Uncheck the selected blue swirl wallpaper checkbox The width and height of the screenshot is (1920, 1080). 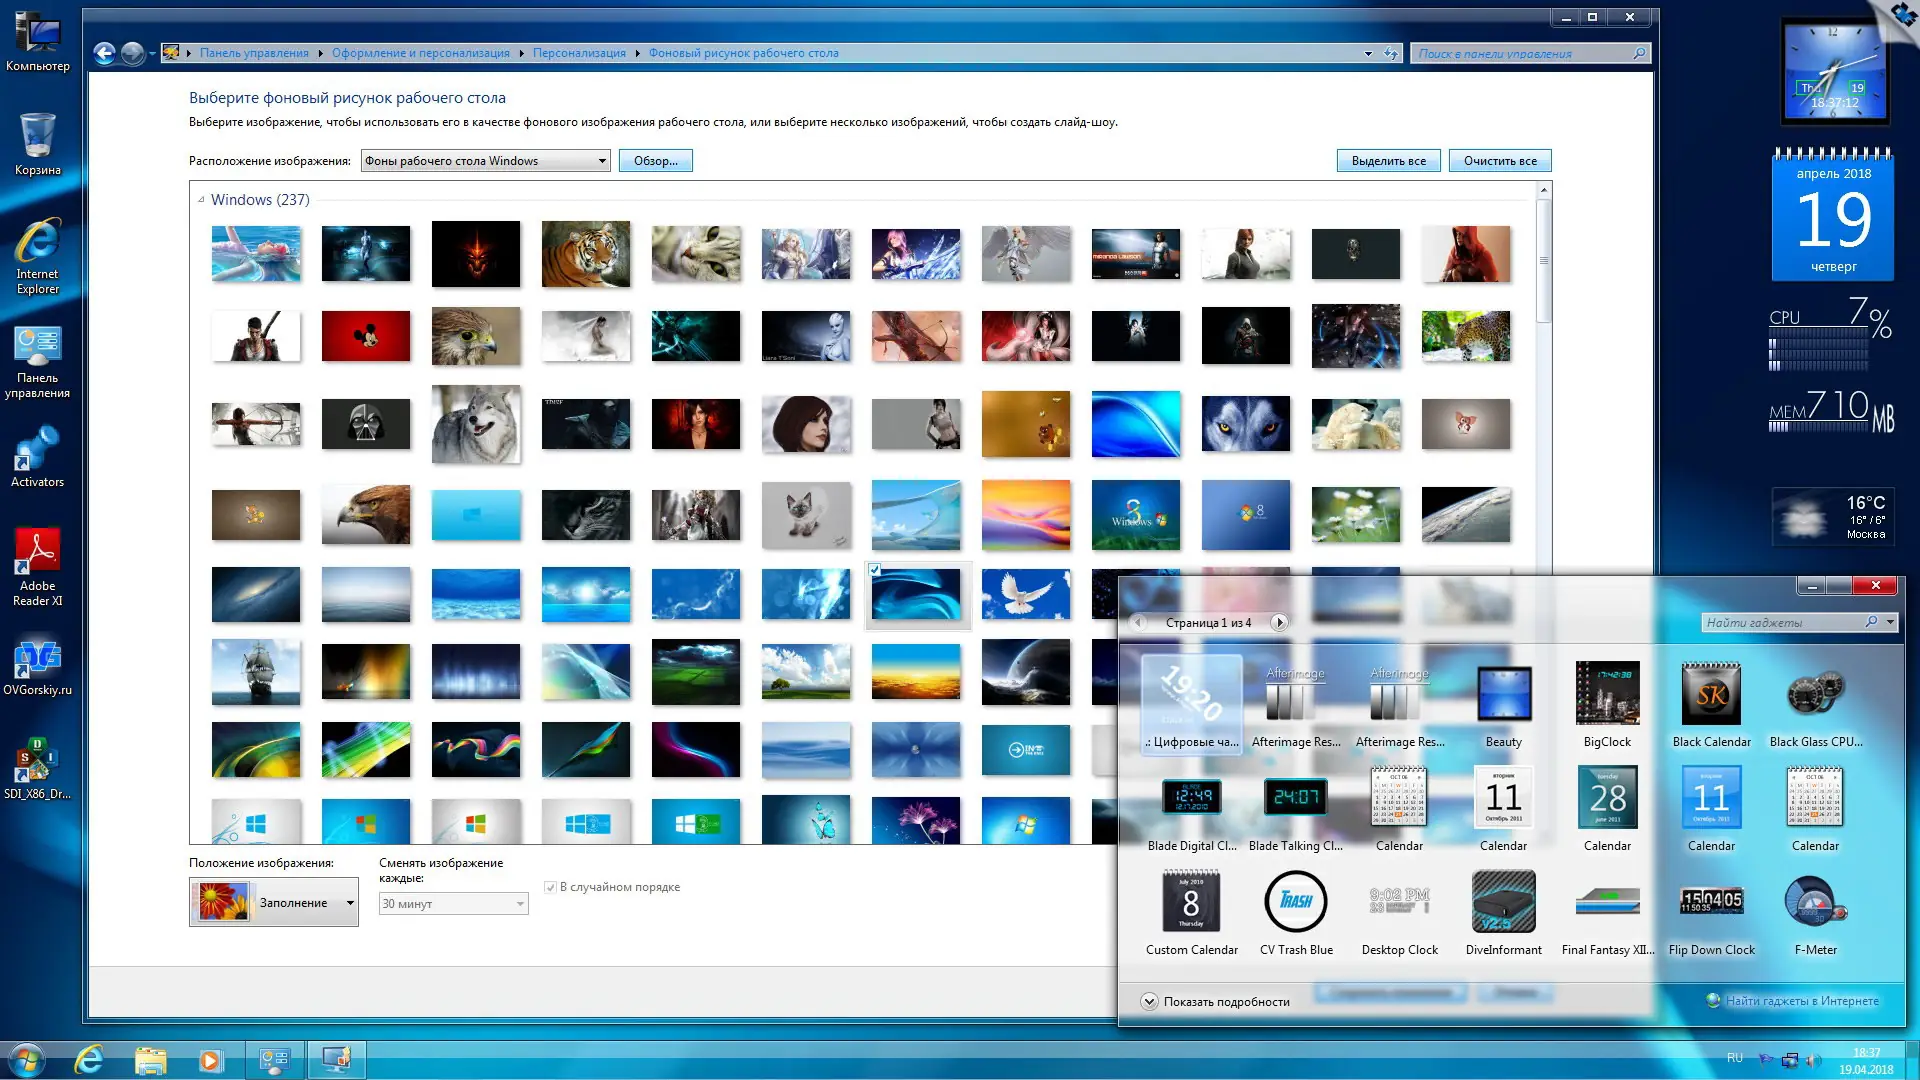tap(875, 570)
